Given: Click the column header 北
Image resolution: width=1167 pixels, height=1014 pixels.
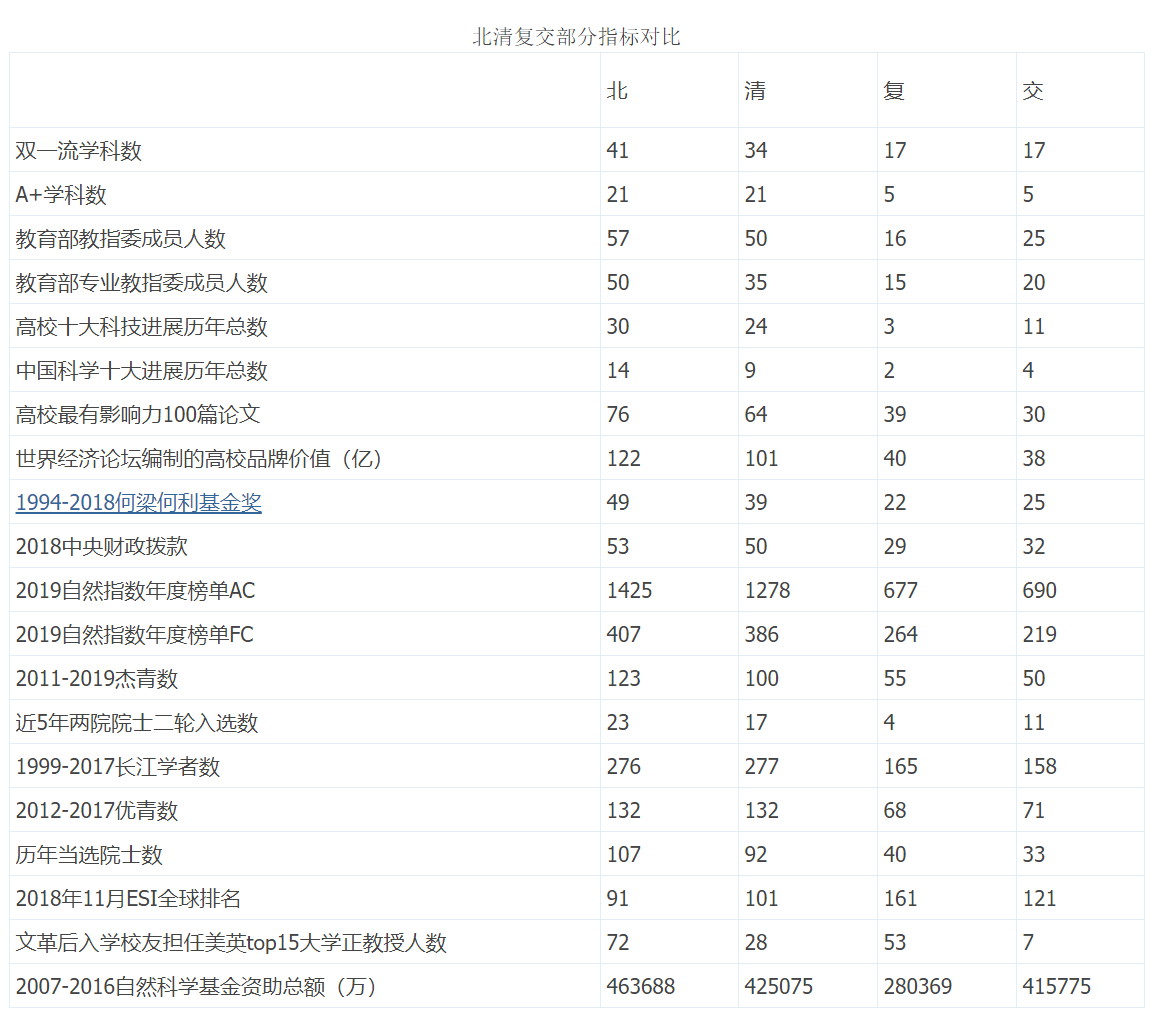Looking at the screenshot, I should click(x=617, y=91).
